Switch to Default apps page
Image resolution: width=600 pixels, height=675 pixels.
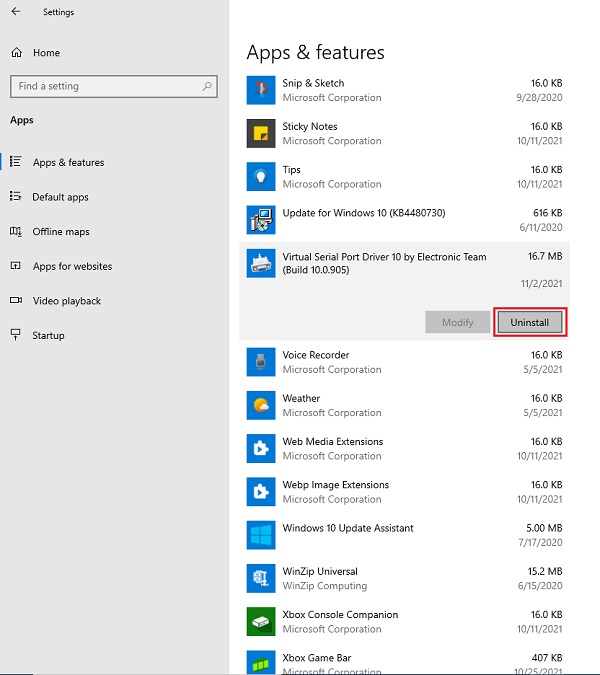(60, 197)
